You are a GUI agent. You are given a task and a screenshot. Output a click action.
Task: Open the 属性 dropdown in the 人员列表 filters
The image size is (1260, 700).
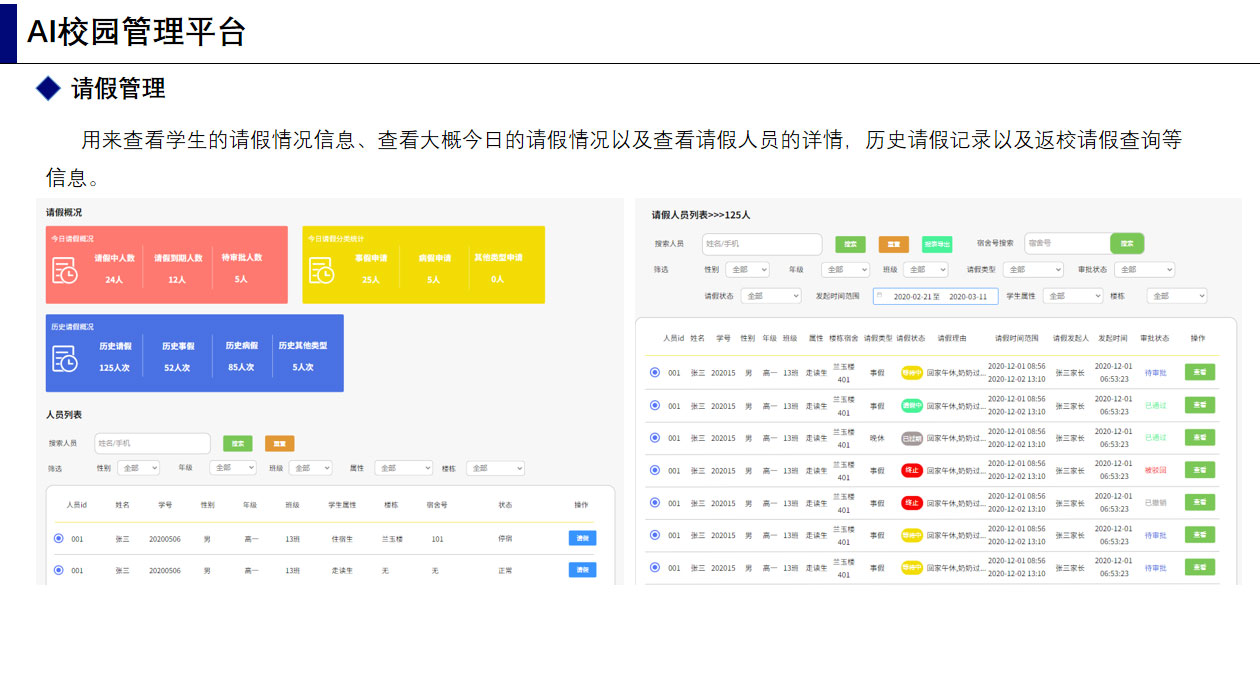click(x=403, y=468)
